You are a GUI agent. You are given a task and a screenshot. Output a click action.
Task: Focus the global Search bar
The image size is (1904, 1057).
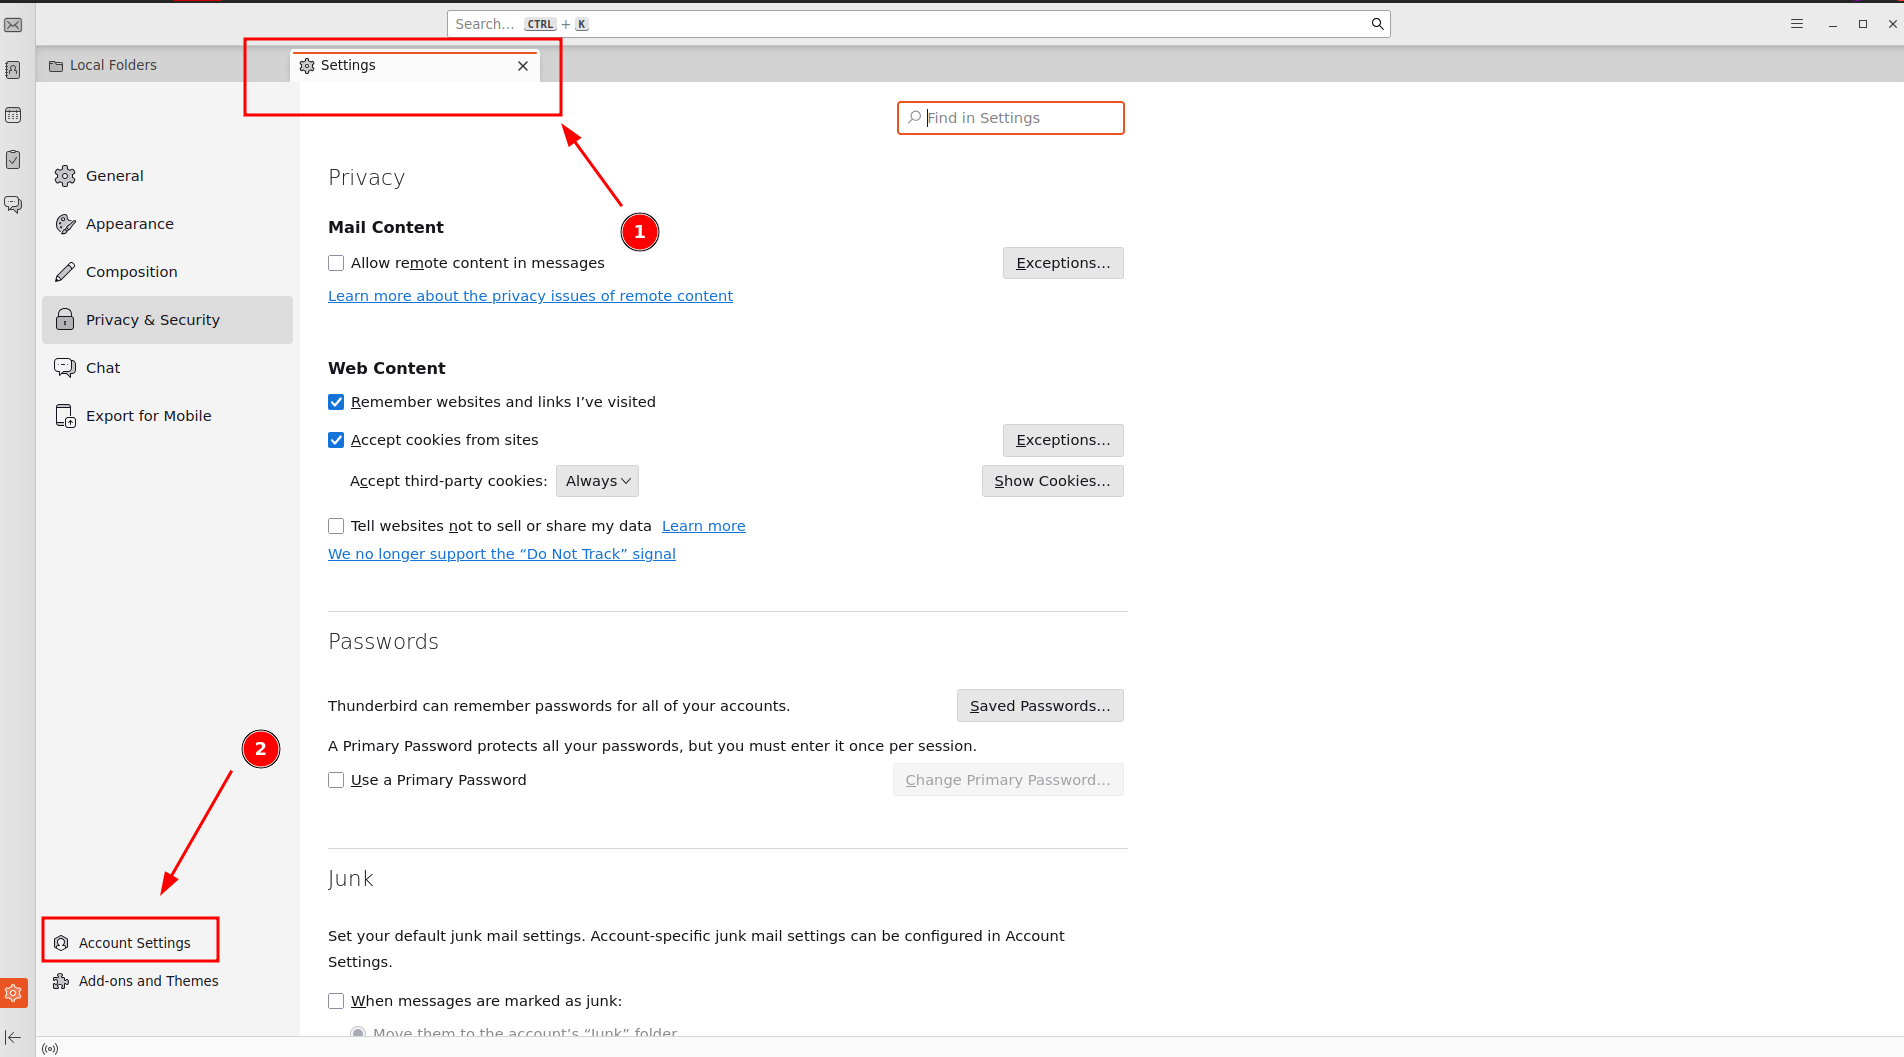(918, 24)
